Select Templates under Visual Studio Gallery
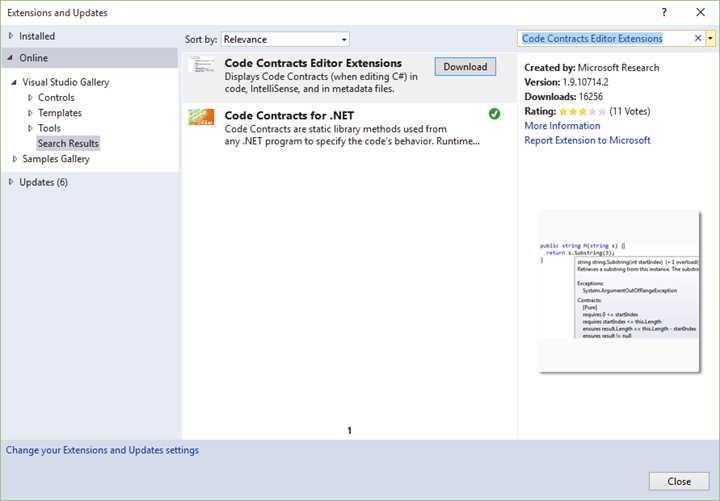Viewport: 720px width, 501px height. (60, 113)
